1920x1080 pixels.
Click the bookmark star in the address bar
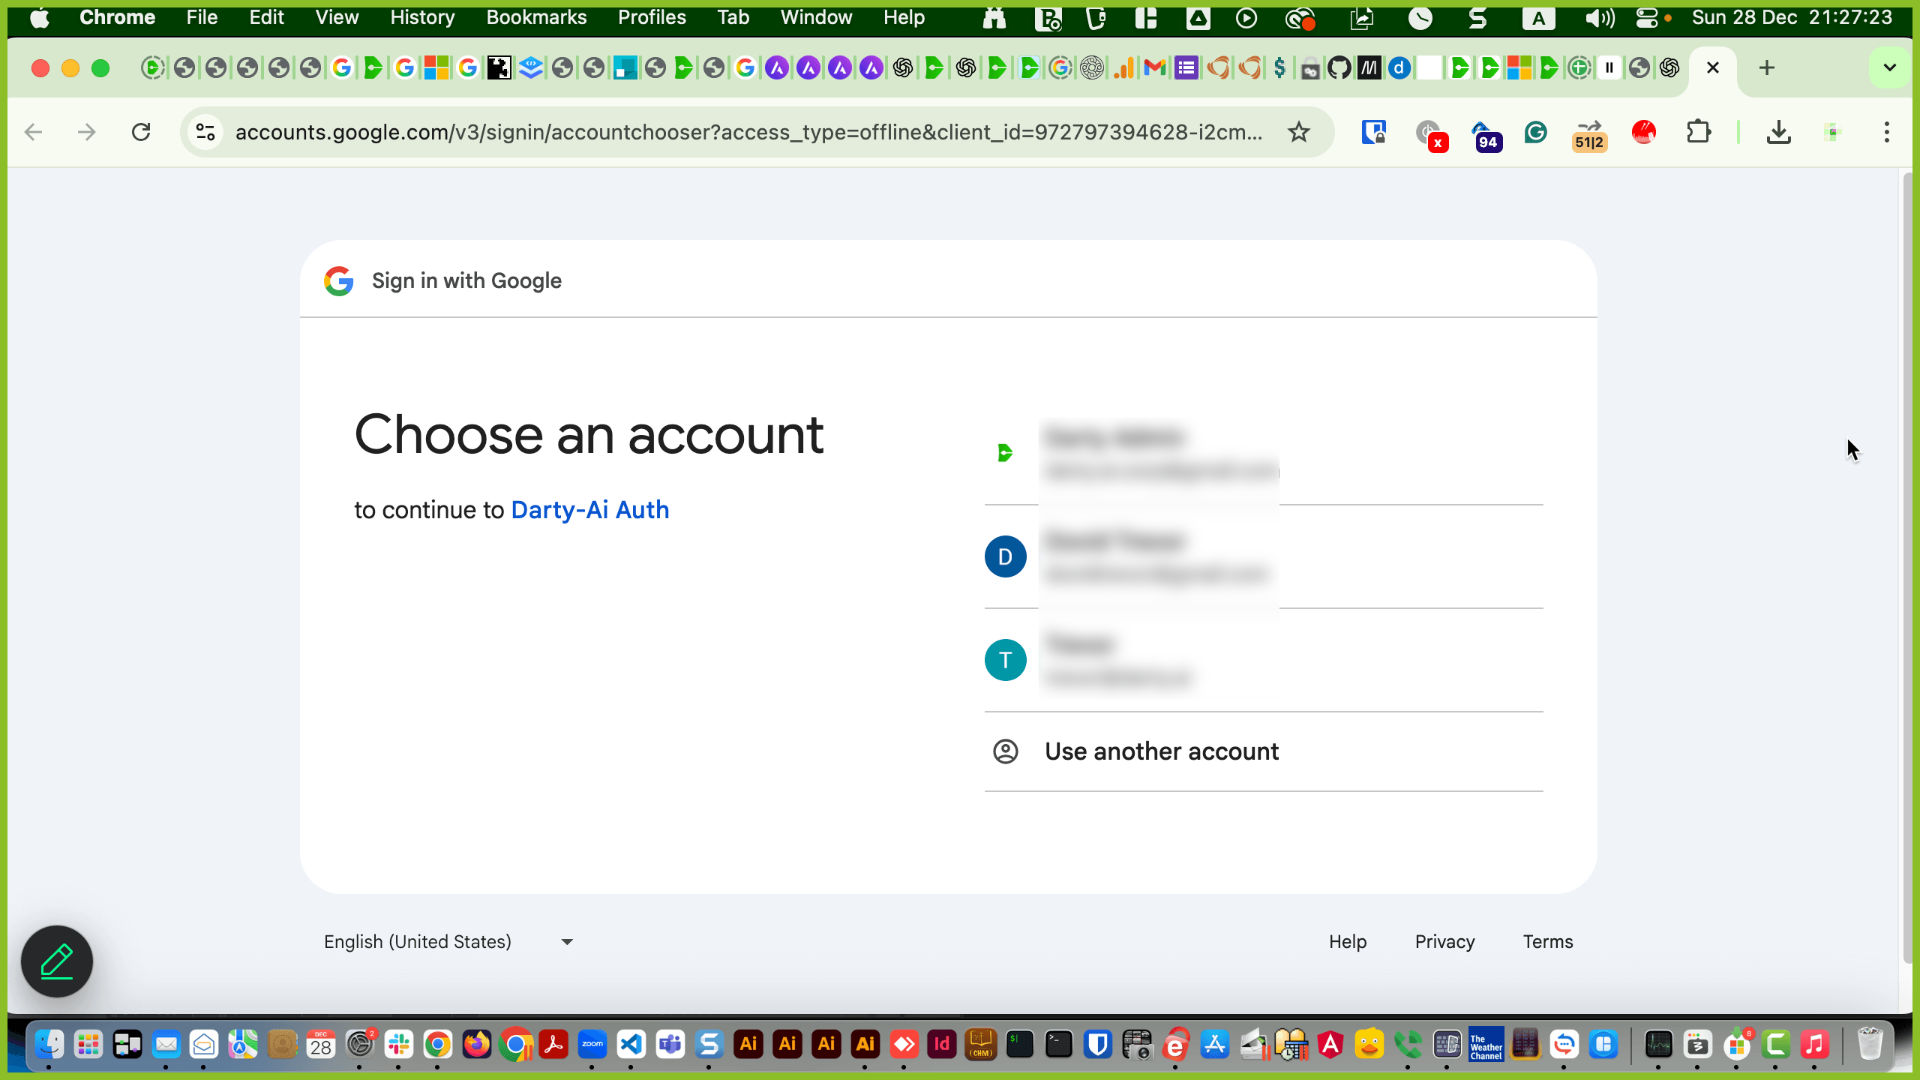coord(1300,131)
